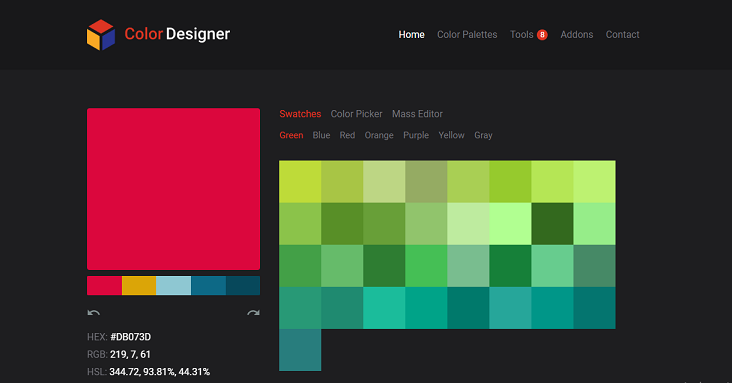Click the redo arrow icon
This screenshot has width=732, height=383.
click(253, 313)
